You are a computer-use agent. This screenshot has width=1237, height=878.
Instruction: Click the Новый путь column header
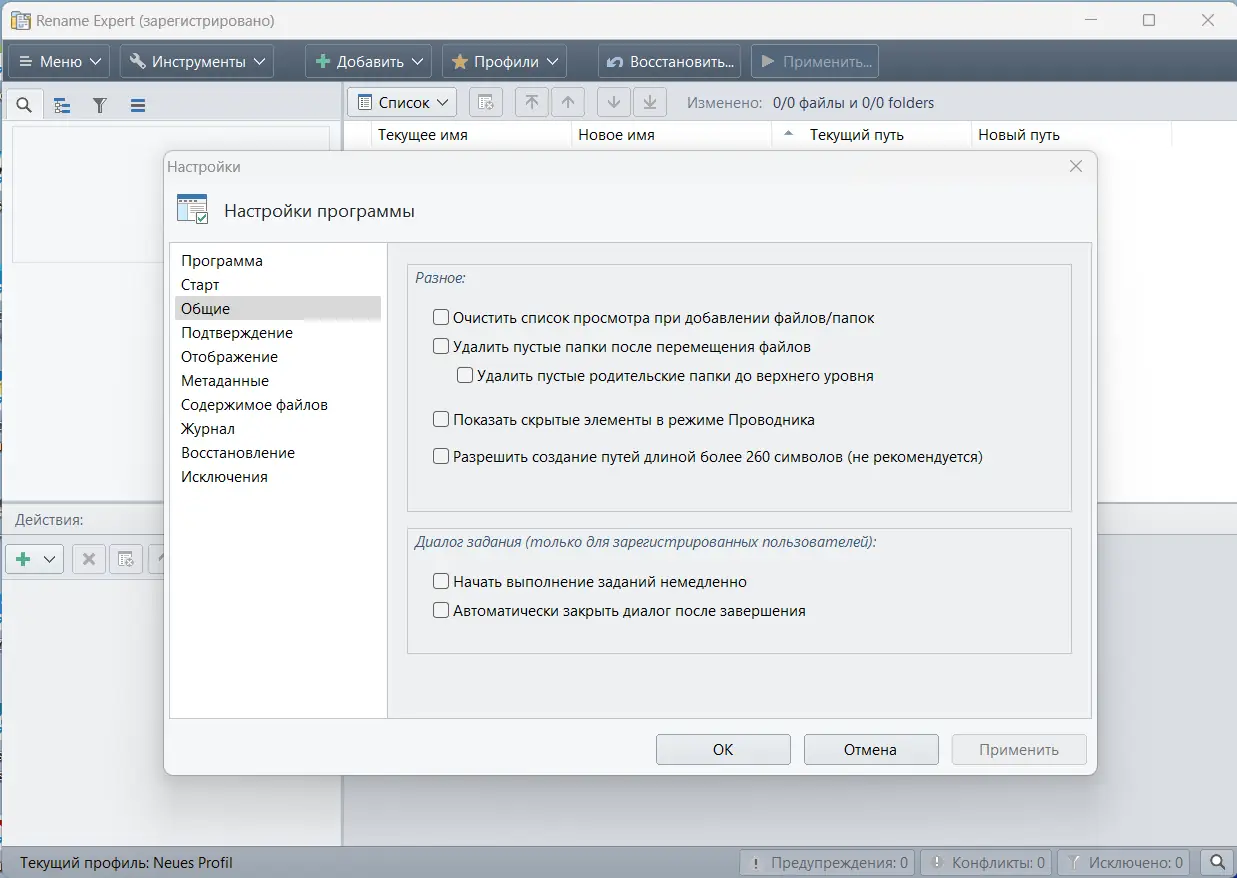(x=1071, y=135)
